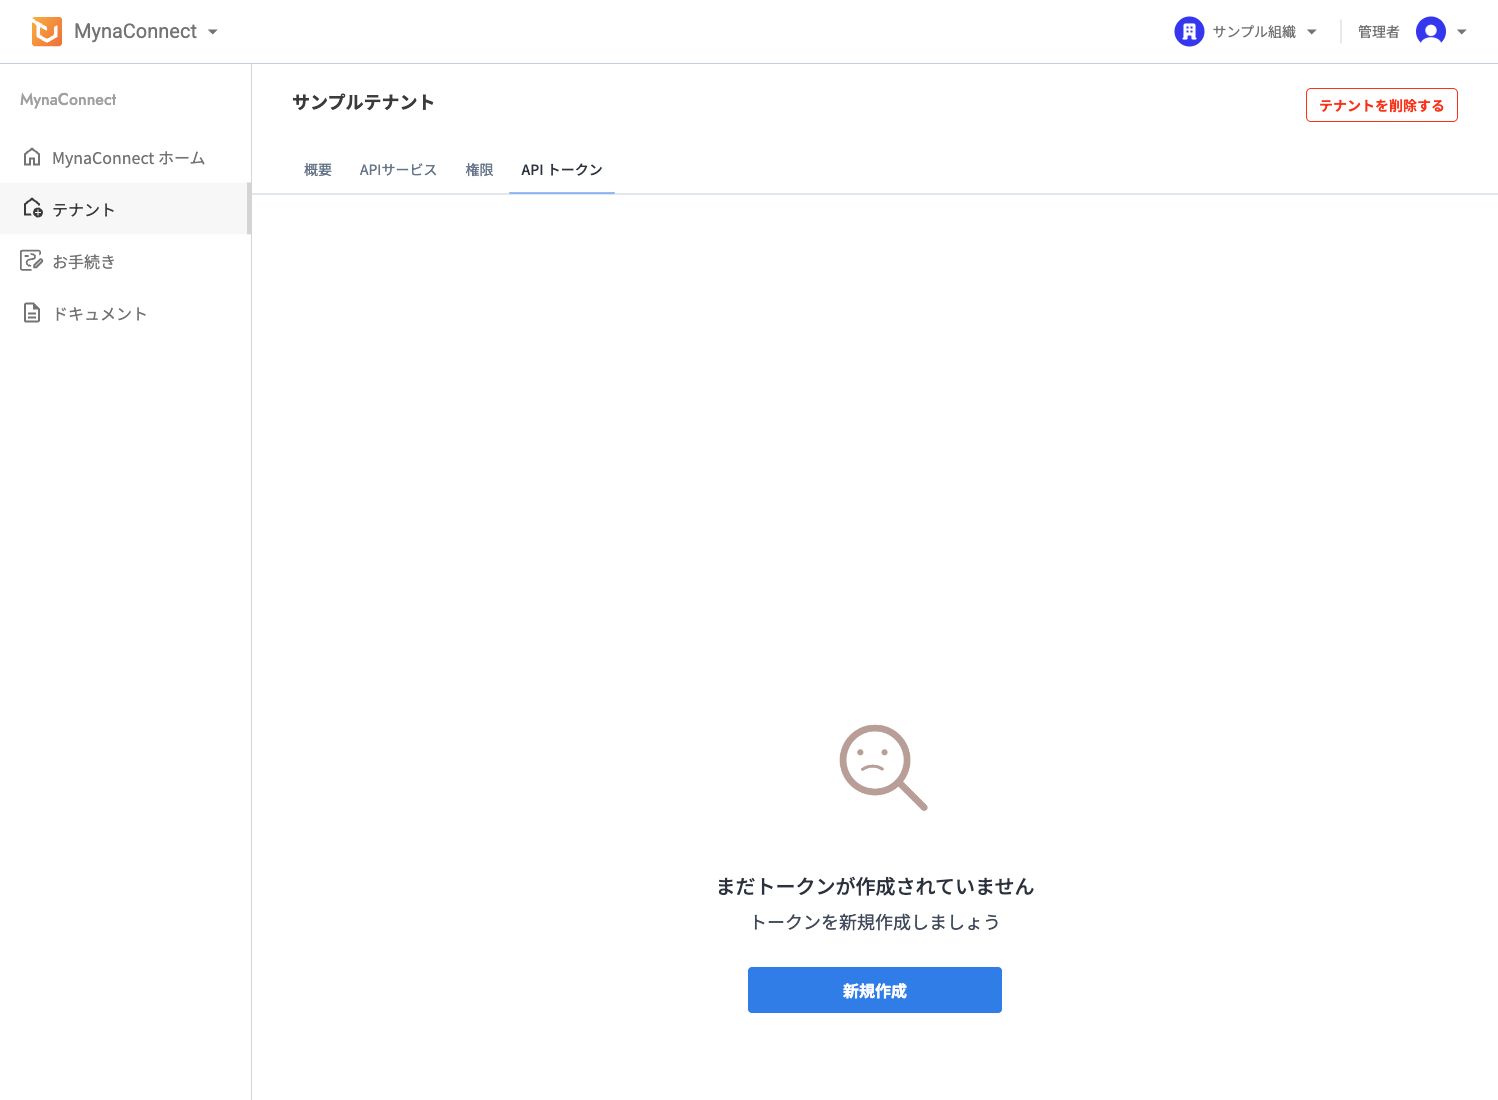Select テナント in the sidebar
Image resolution: width=1498 pixels, height=1100 pixels.
pos(125,209)
